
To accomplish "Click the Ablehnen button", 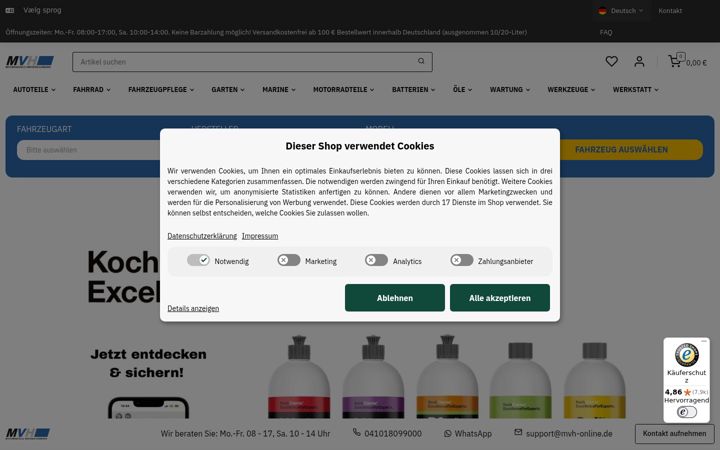I will pyautogui.click(x=395, y=298).
